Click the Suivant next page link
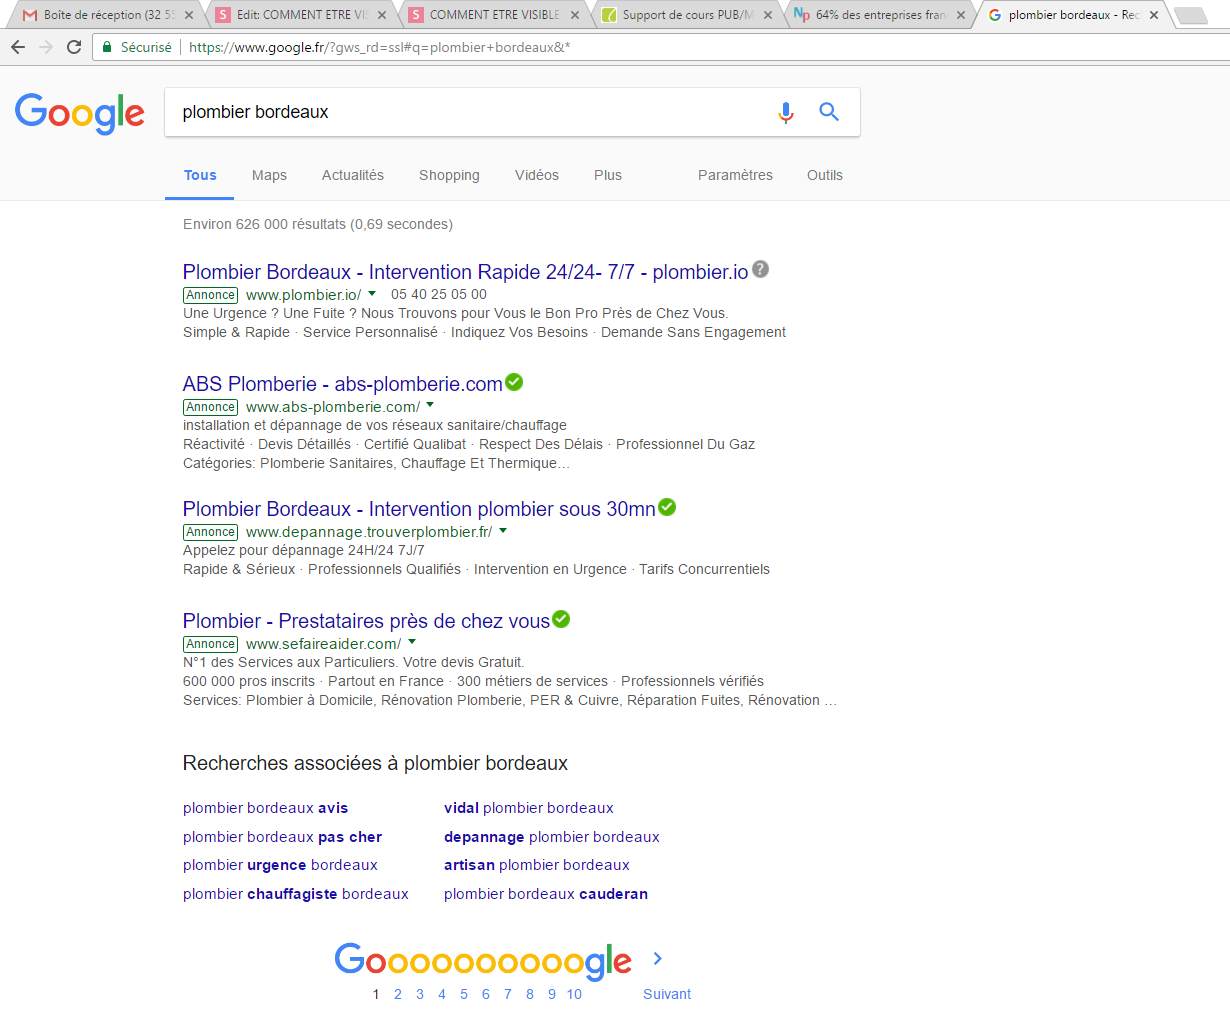The width and height of the screenshot is (1230, 1018). click(667, 994)
